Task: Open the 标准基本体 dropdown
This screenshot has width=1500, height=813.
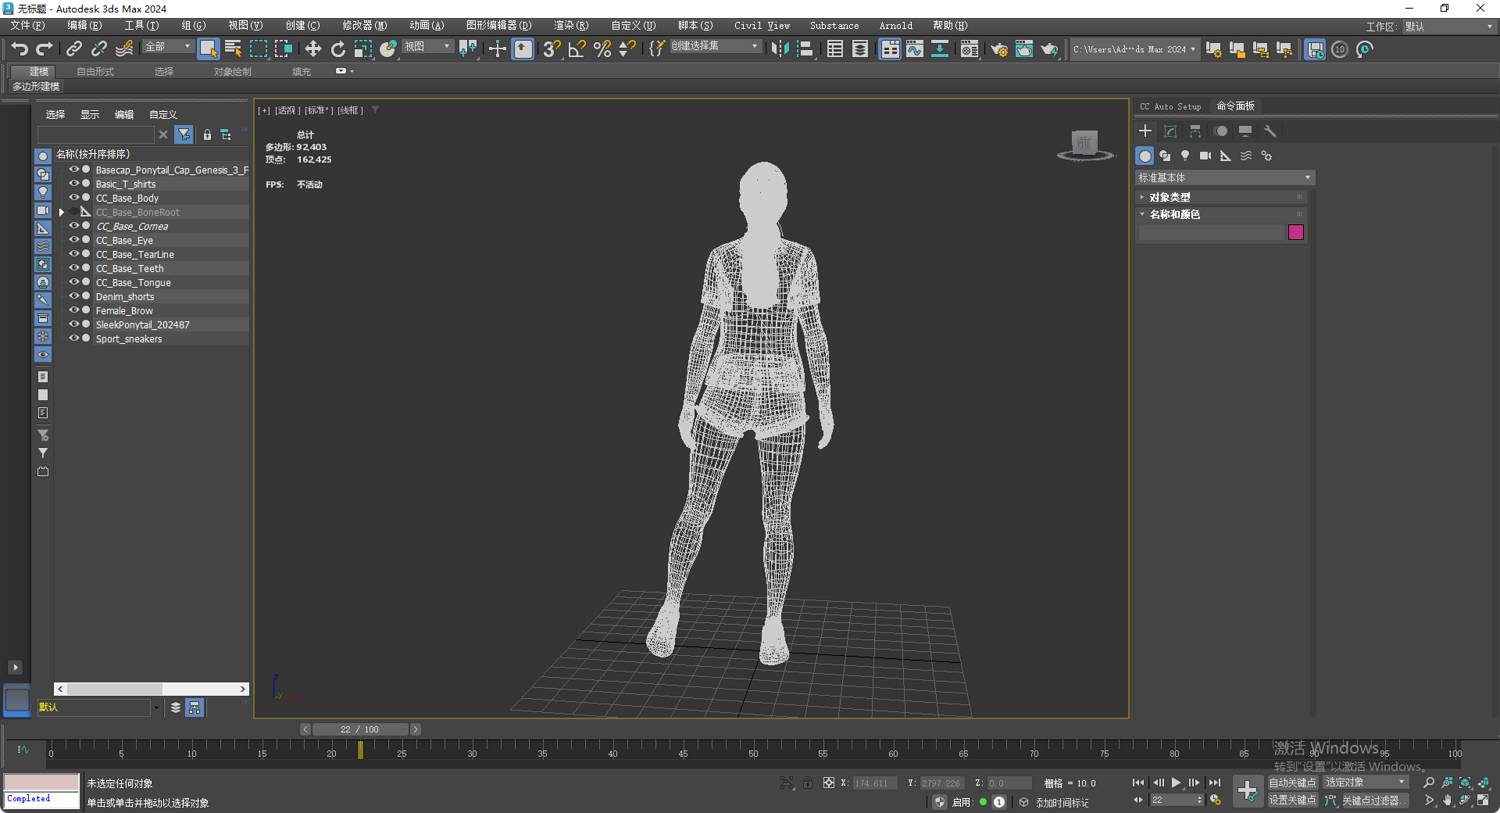Action: coord(1224,178)
